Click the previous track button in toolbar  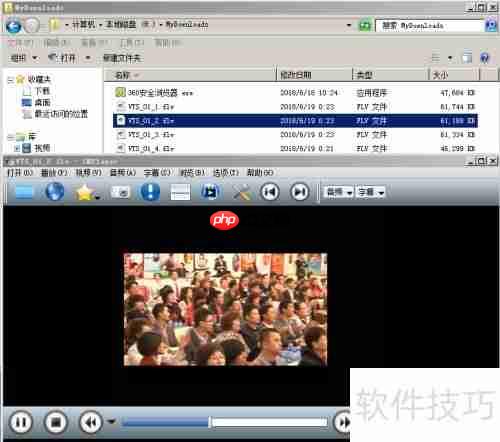[x=270, y=192]
